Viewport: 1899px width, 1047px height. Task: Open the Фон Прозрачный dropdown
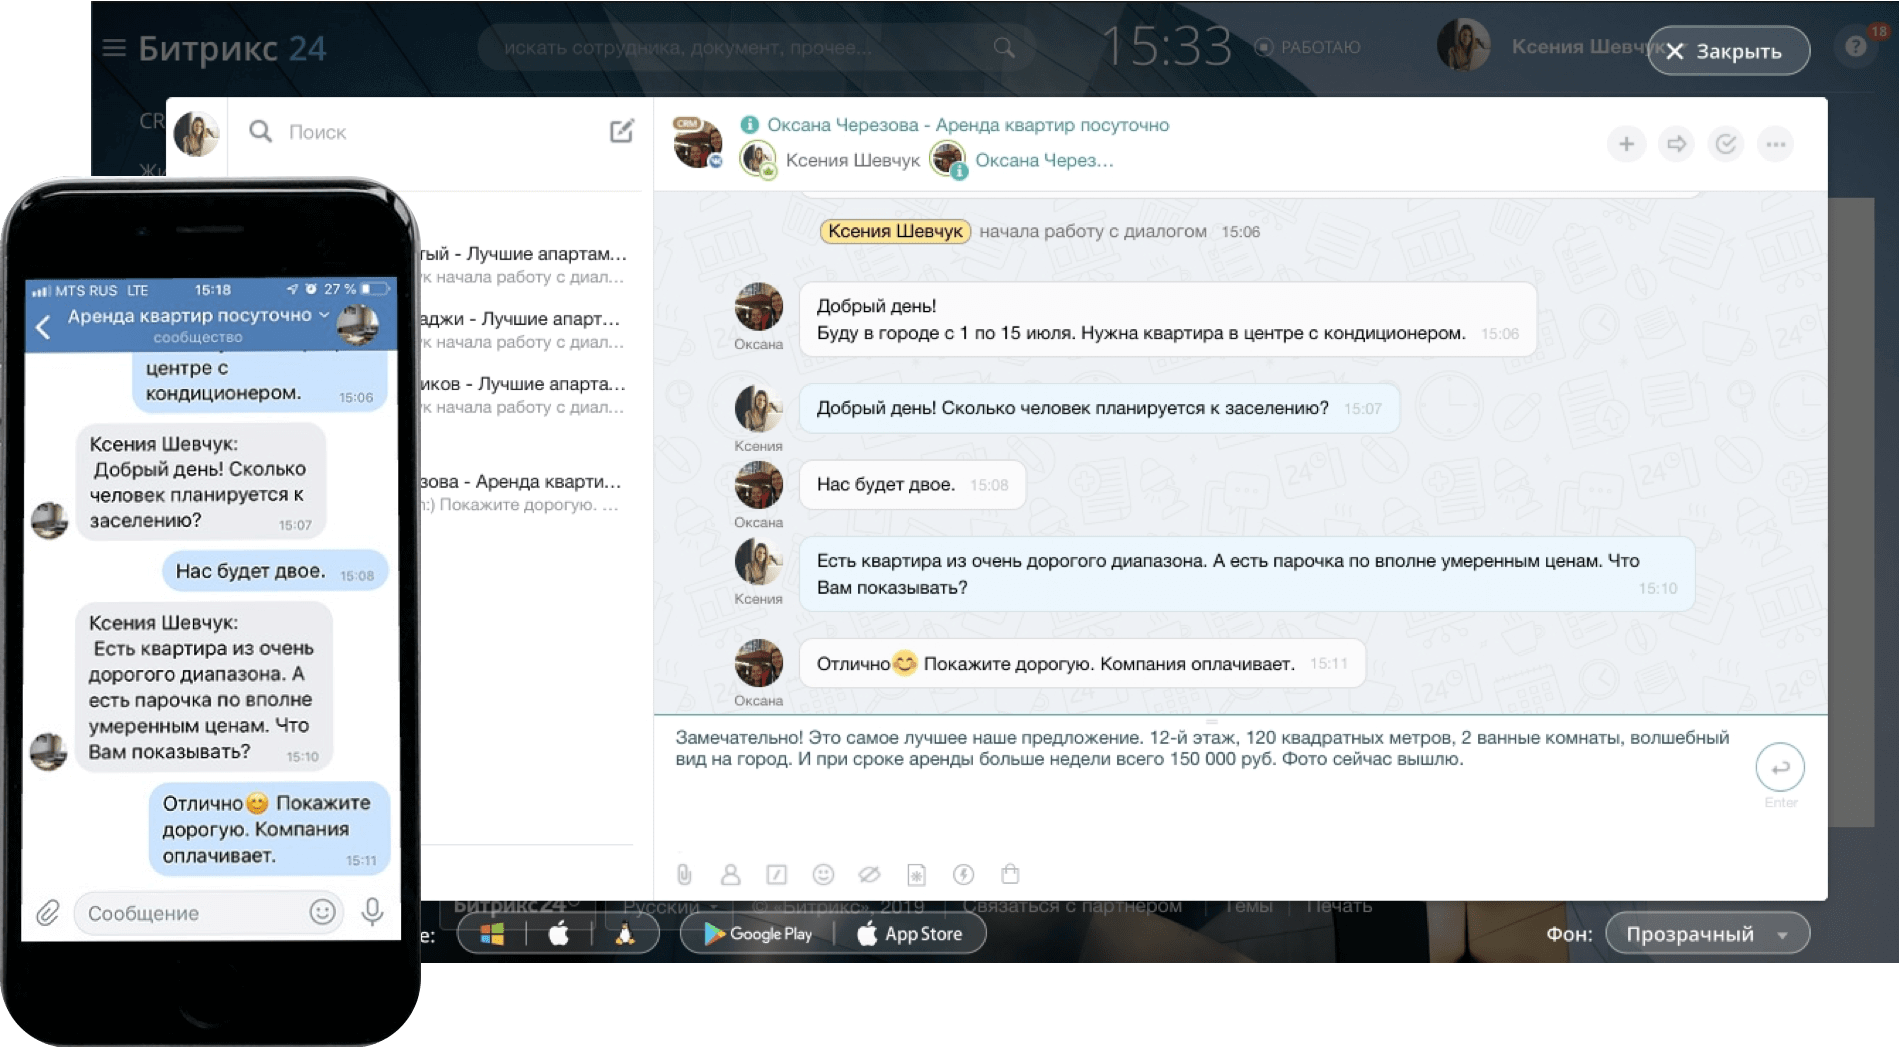[1707, 934]
